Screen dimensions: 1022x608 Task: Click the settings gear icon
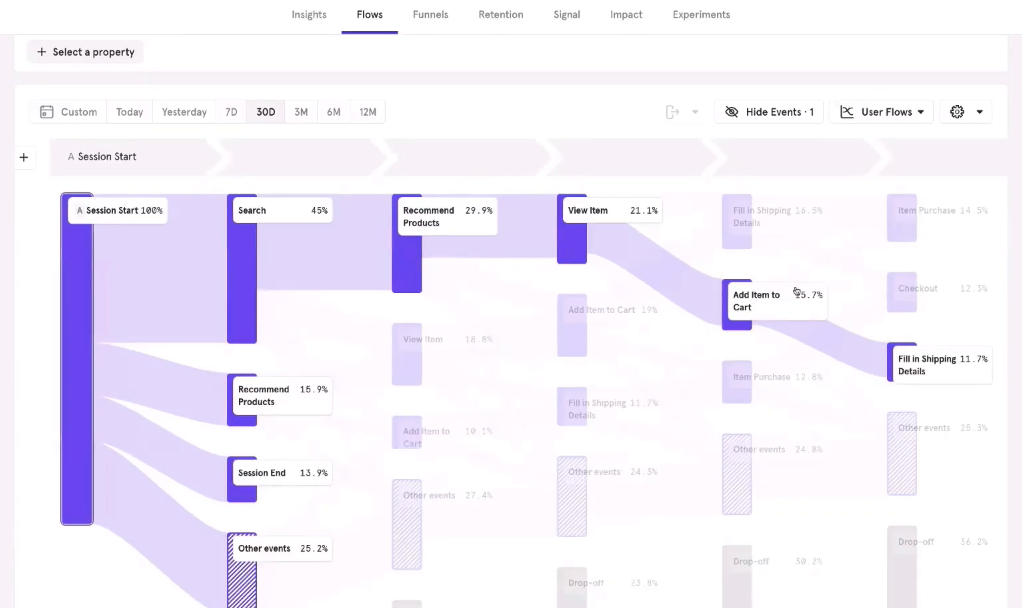coord(957,112)
